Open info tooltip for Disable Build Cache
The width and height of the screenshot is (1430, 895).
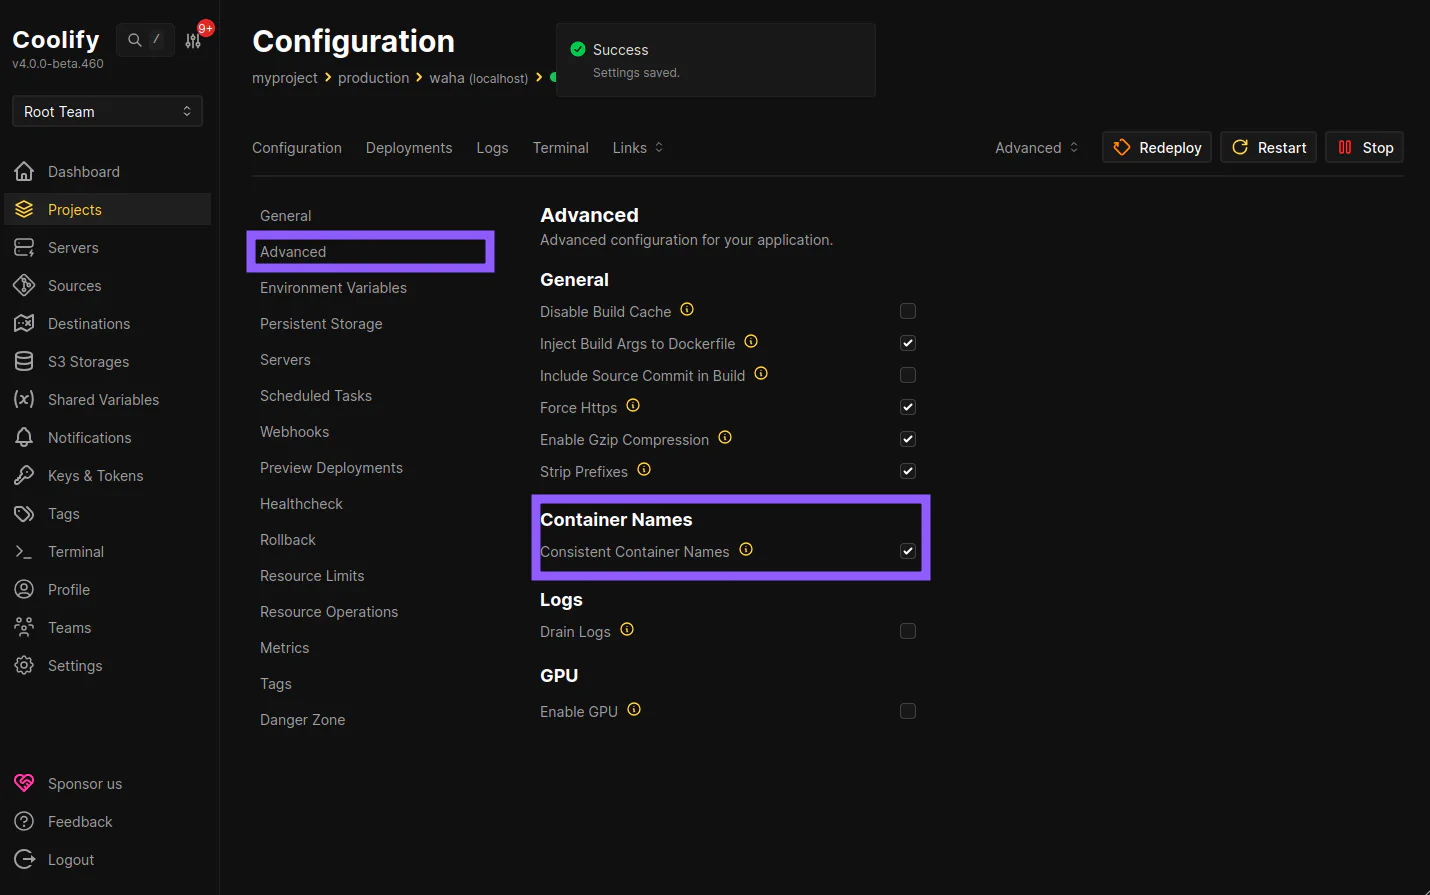(x=687, y=310)
